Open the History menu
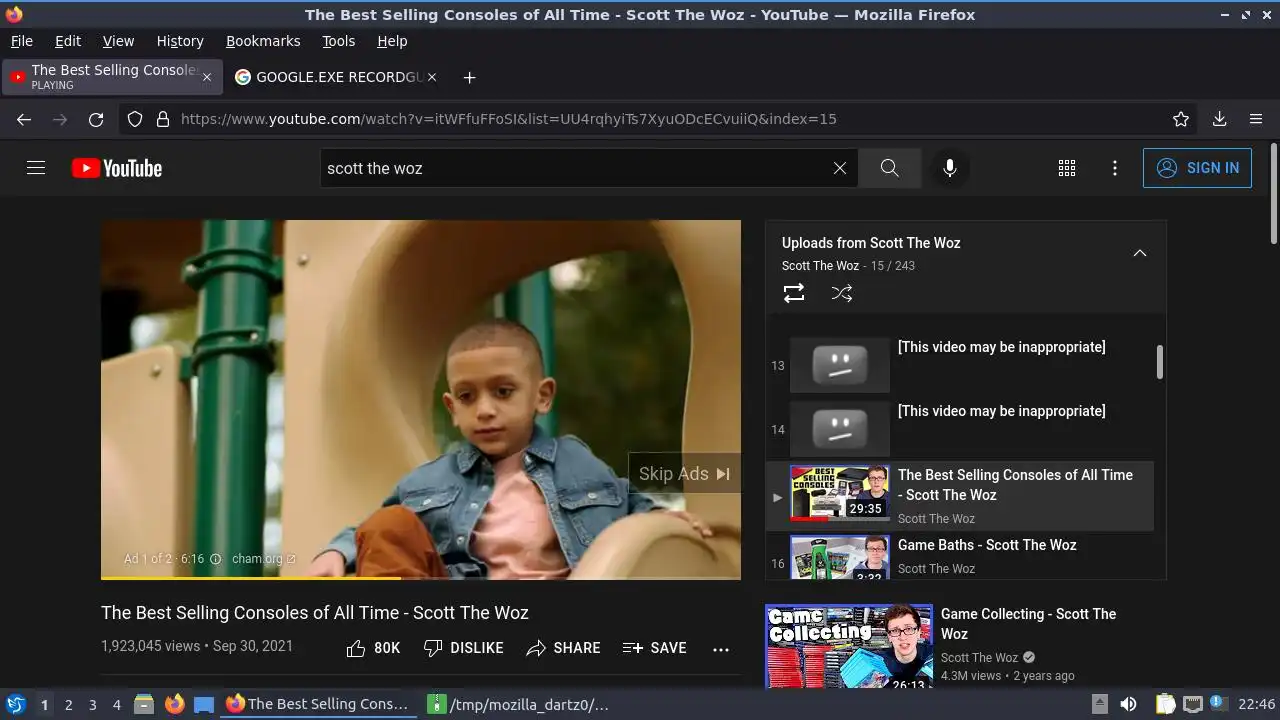 click(180, 41)
